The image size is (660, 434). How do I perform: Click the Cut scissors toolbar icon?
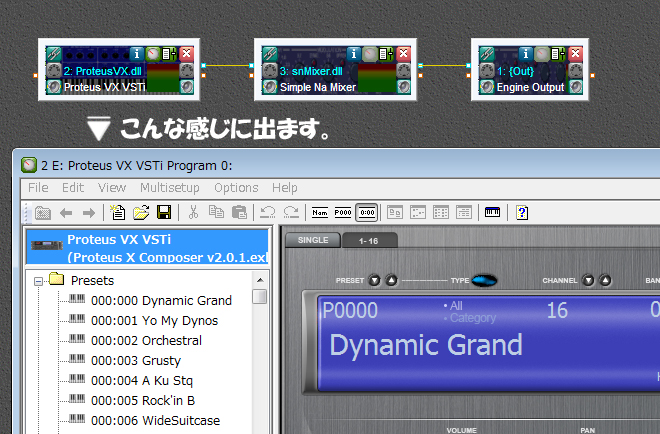[x=193, y=213]
